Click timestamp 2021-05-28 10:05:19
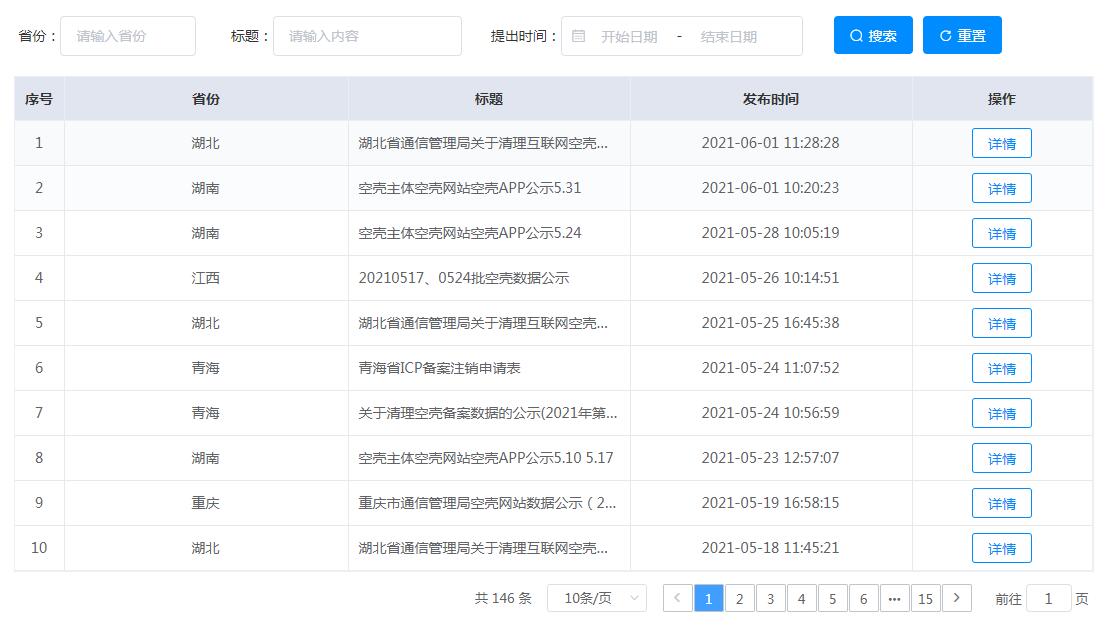The image size is (1107, 636). [770, 233]
